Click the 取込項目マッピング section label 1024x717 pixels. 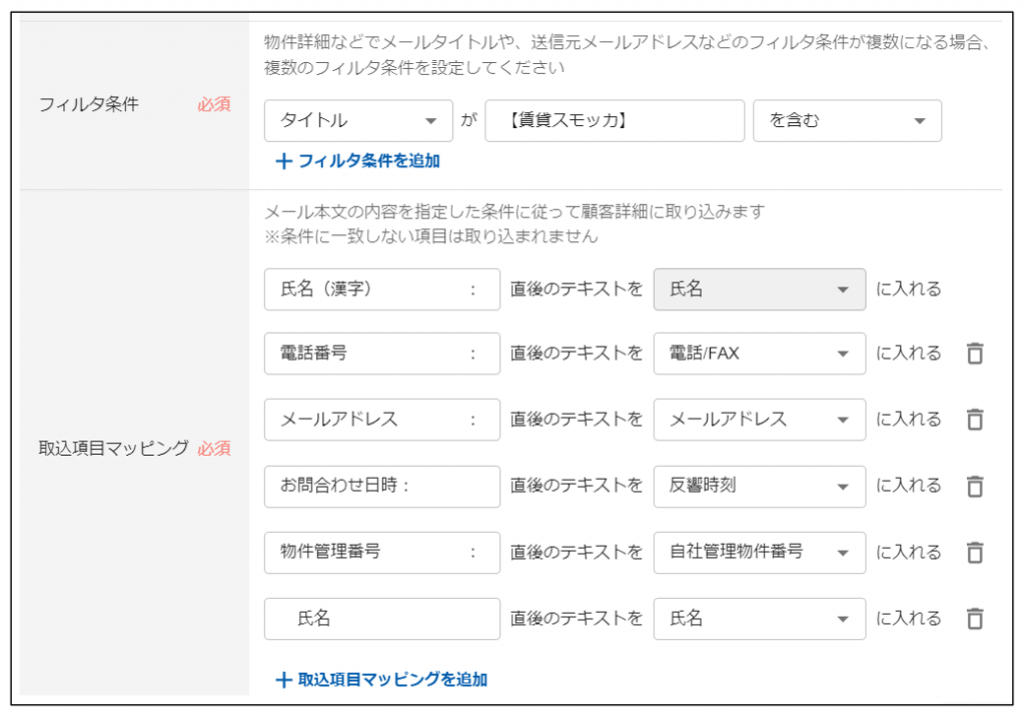(114, 448)
